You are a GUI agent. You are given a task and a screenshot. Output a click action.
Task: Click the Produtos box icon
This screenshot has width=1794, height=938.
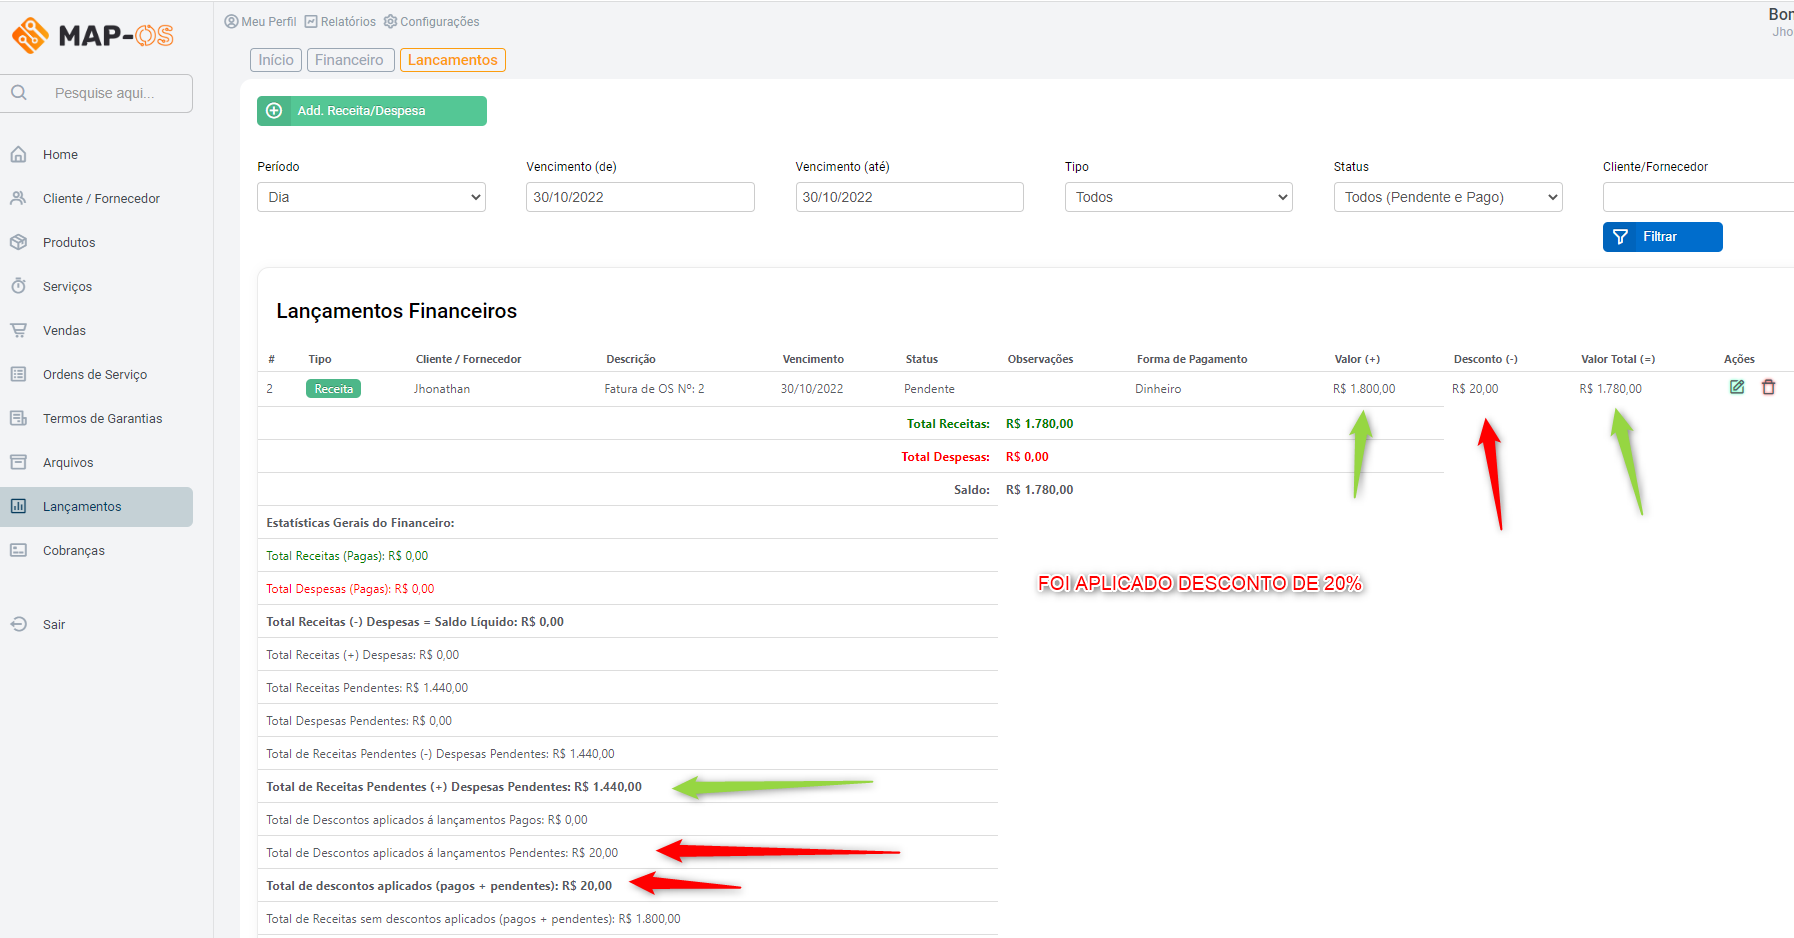point(18,242)
